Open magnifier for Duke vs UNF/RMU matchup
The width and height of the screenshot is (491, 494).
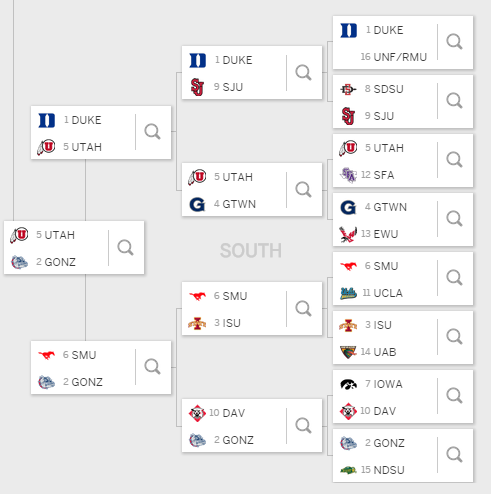click(x=454, y=42)
